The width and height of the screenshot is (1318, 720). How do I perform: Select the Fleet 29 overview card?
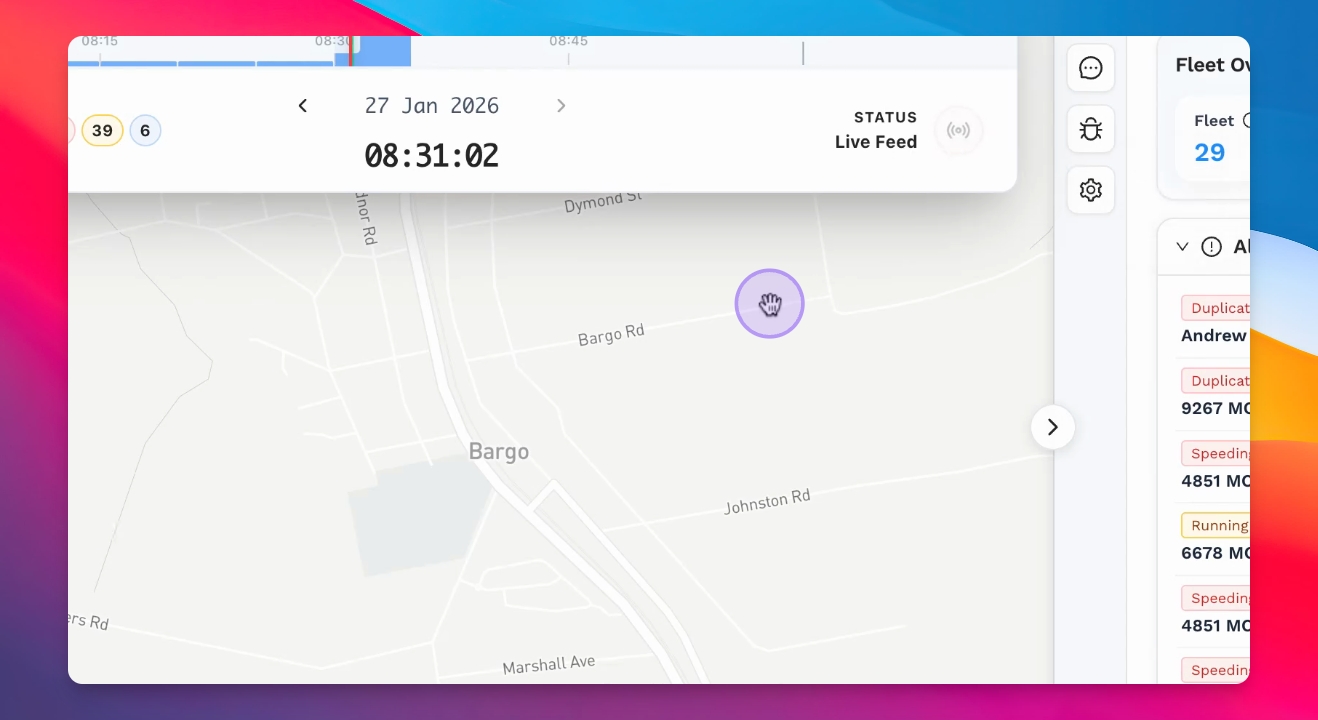pyautogui.click(x=1213, y=139)
